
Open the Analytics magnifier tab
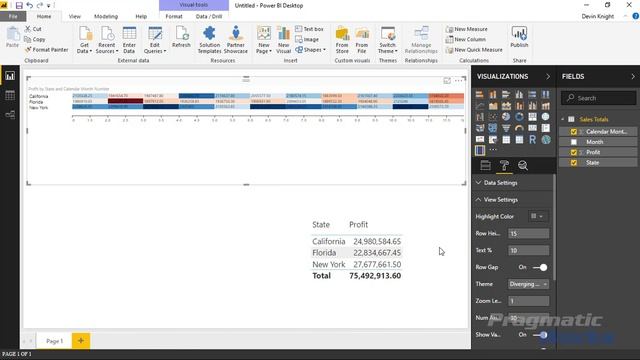[523, 165]
